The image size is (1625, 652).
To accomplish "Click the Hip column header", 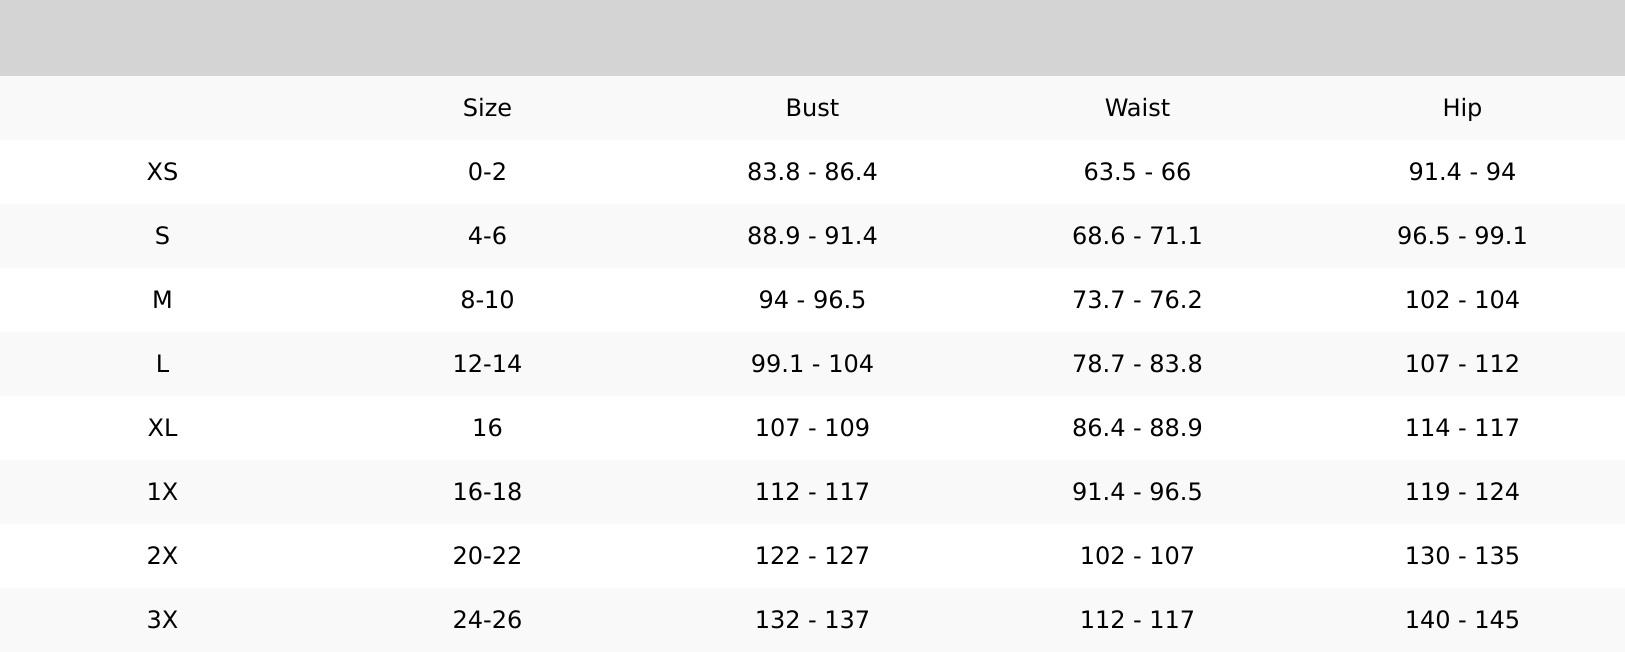I will tap(1462, 108).
